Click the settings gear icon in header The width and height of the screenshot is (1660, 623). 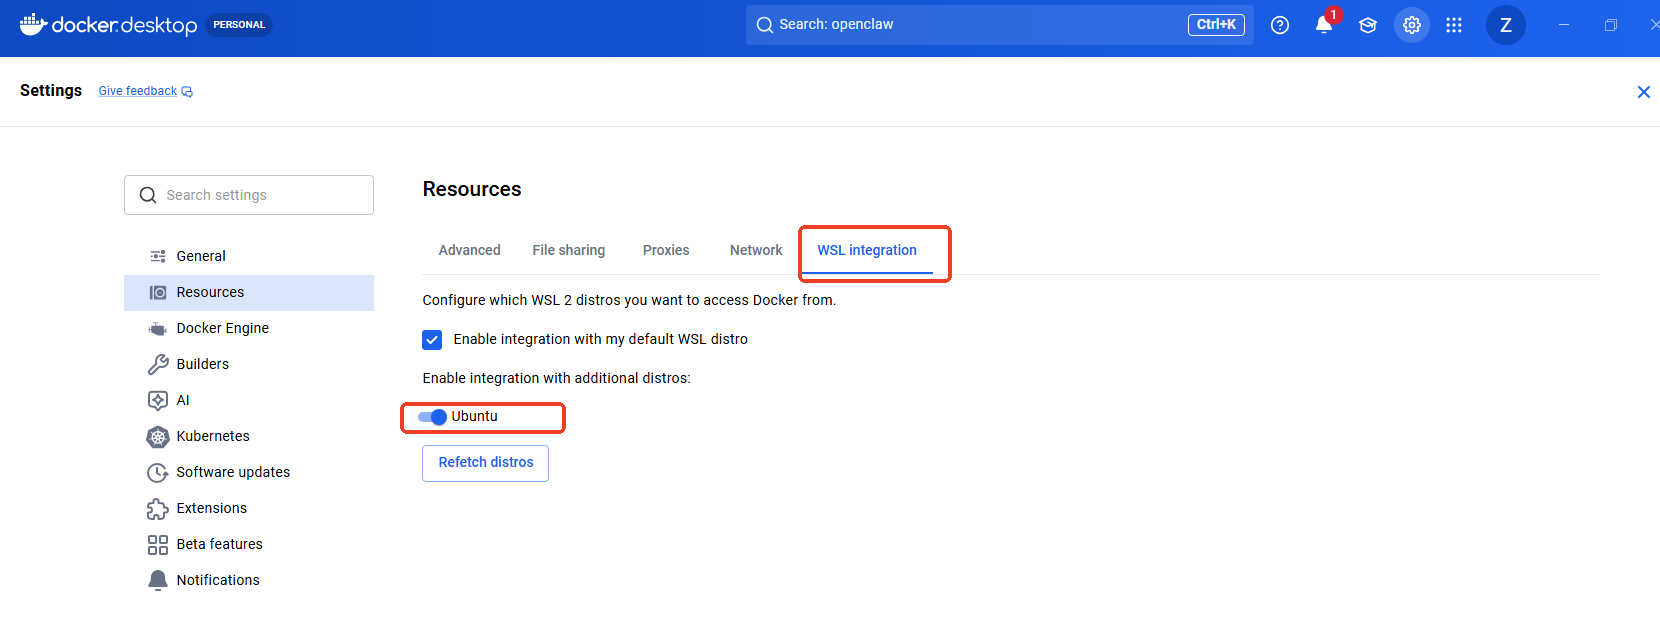coord(1412,25)
